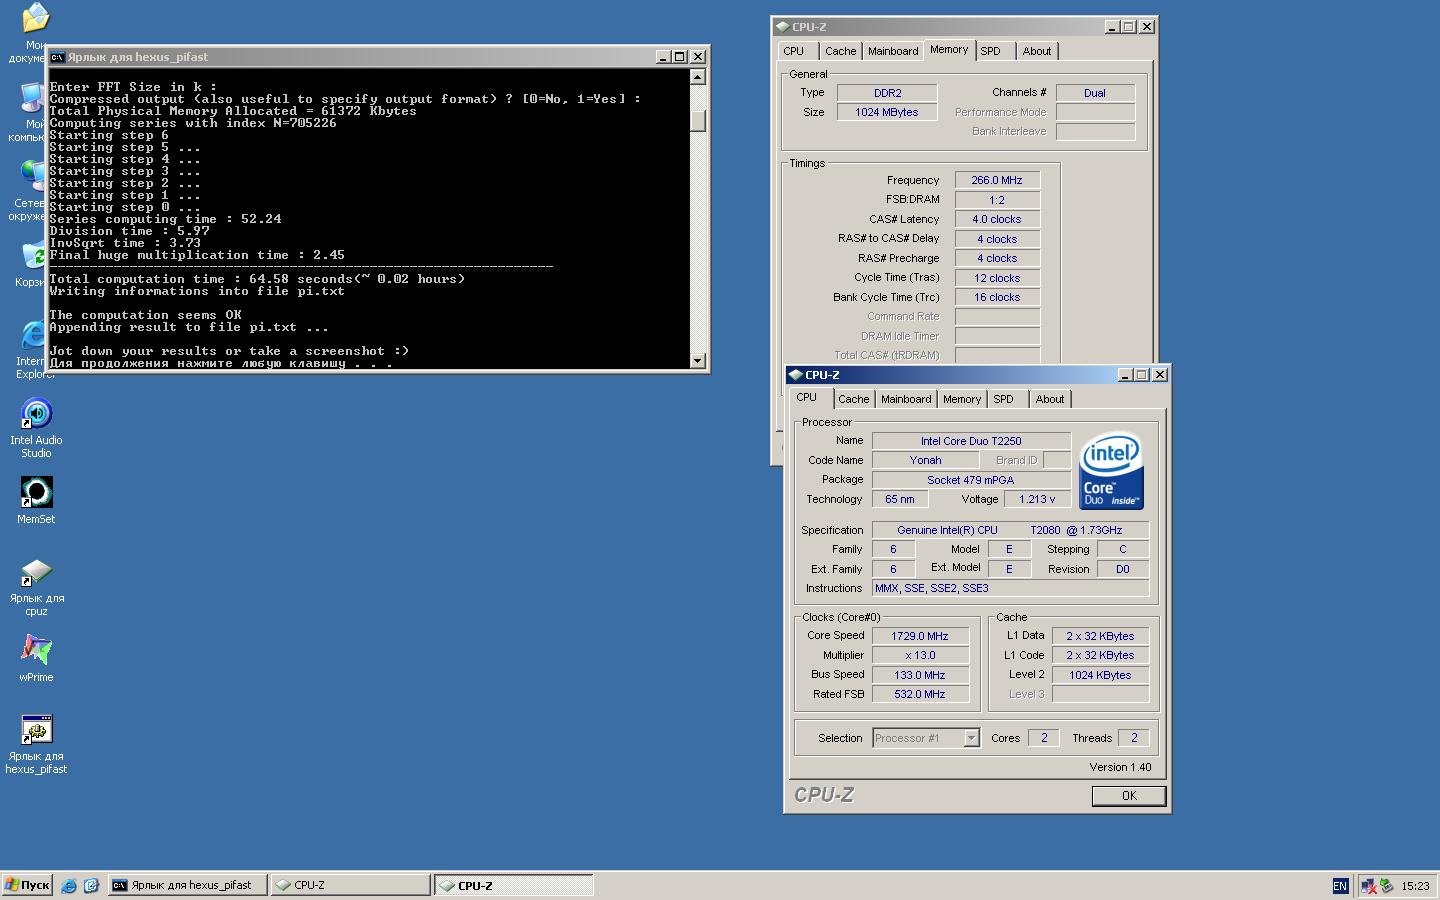Click the Channels # Dual field
The height and width of the screenshot is (900, 1440).
tap(1095, 93)
